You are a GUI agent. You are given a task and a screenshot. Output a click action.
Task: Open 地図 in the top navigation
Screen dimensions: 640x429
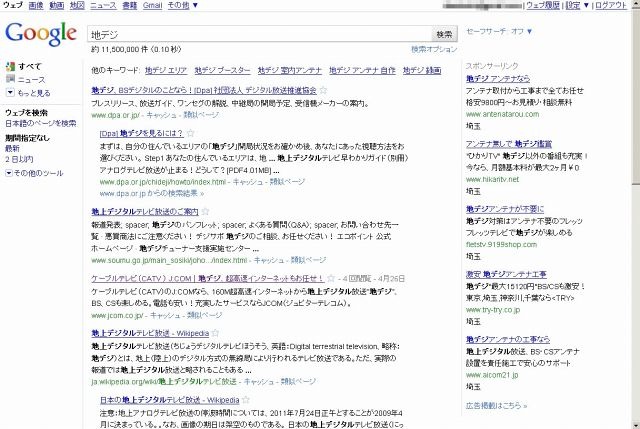coord(77,5)
